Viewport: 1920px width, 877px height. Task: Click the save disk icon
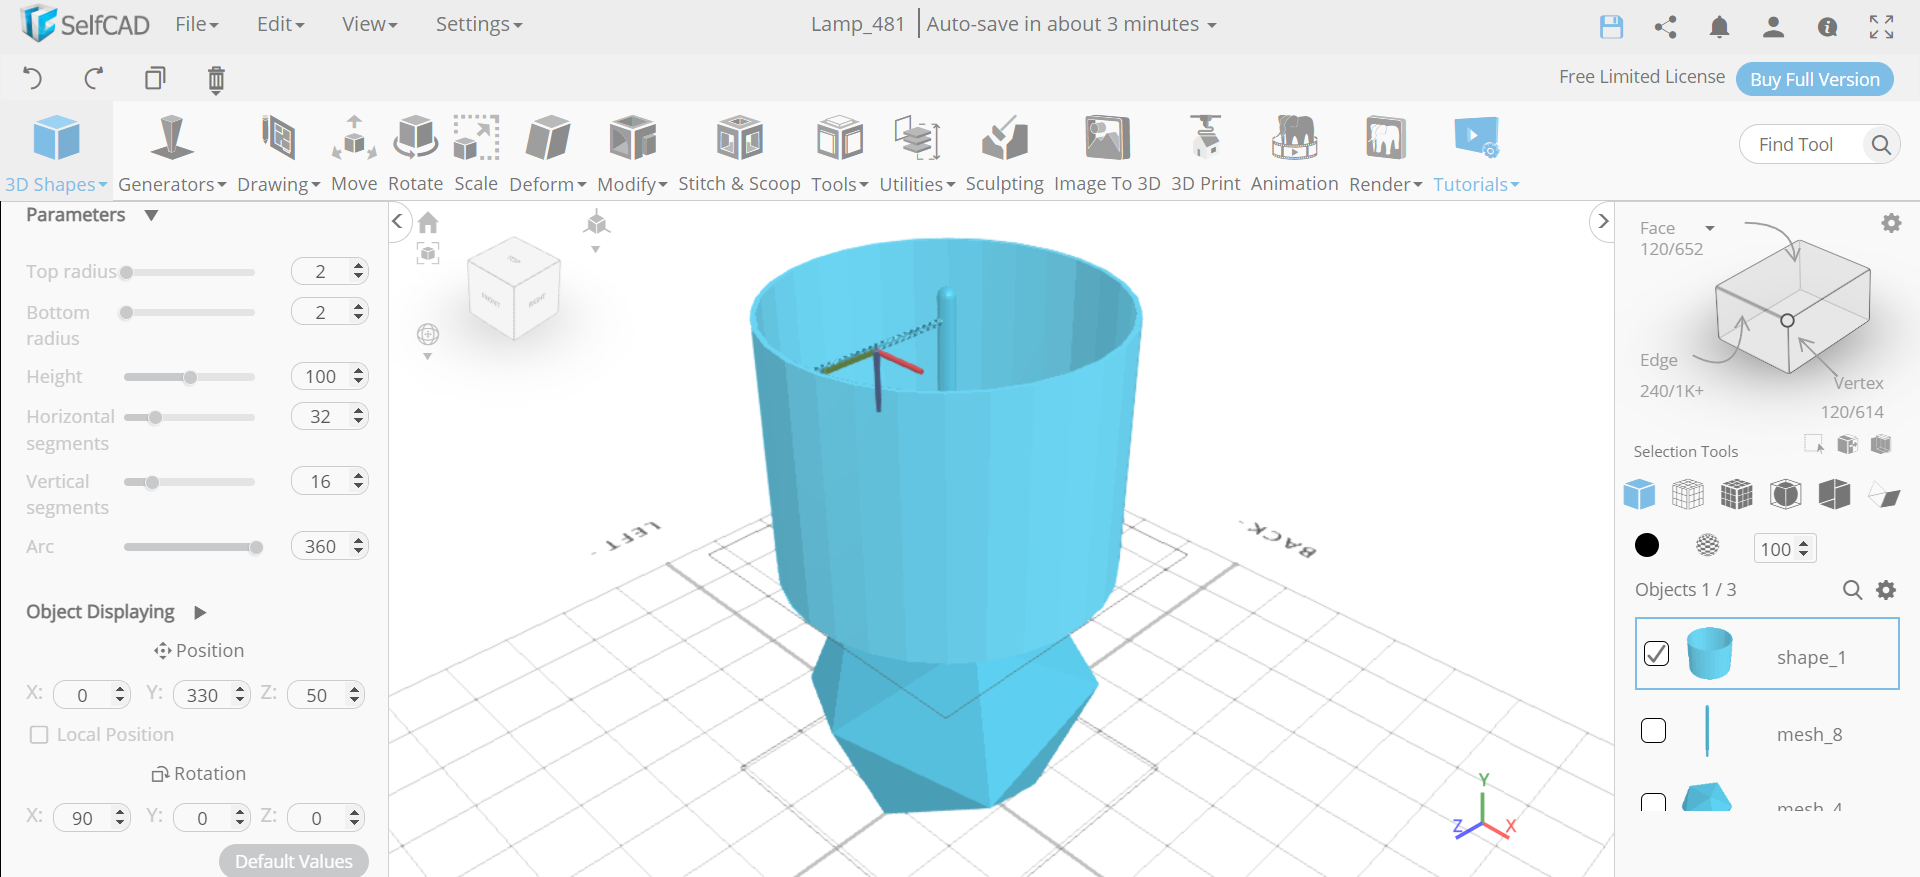click(x=1611, y=27)
